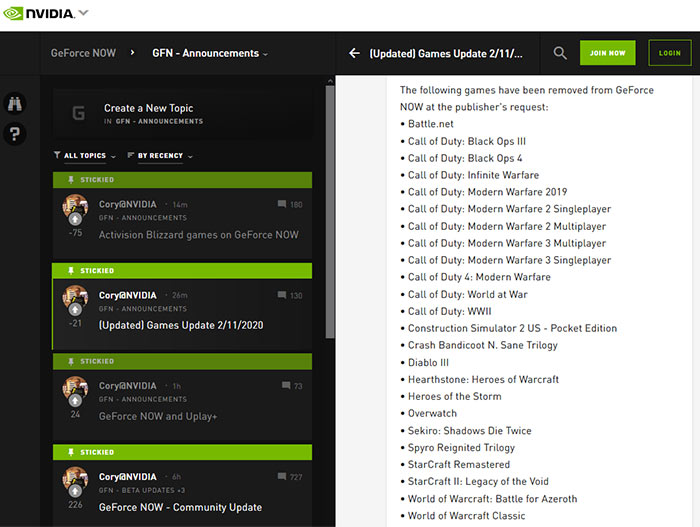This screenshot has width=700, height=527.
Task: Open Activision Blizzard games on GeForce NOW topic
Action: coord(199,234)
